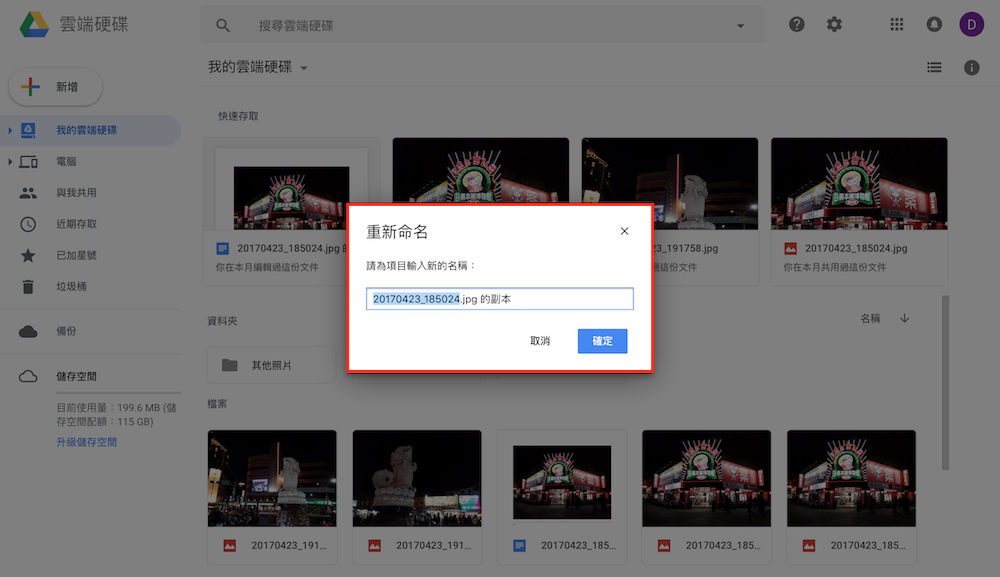Open Google Drive settings gear
The image size is (1000, 577).
834,23
